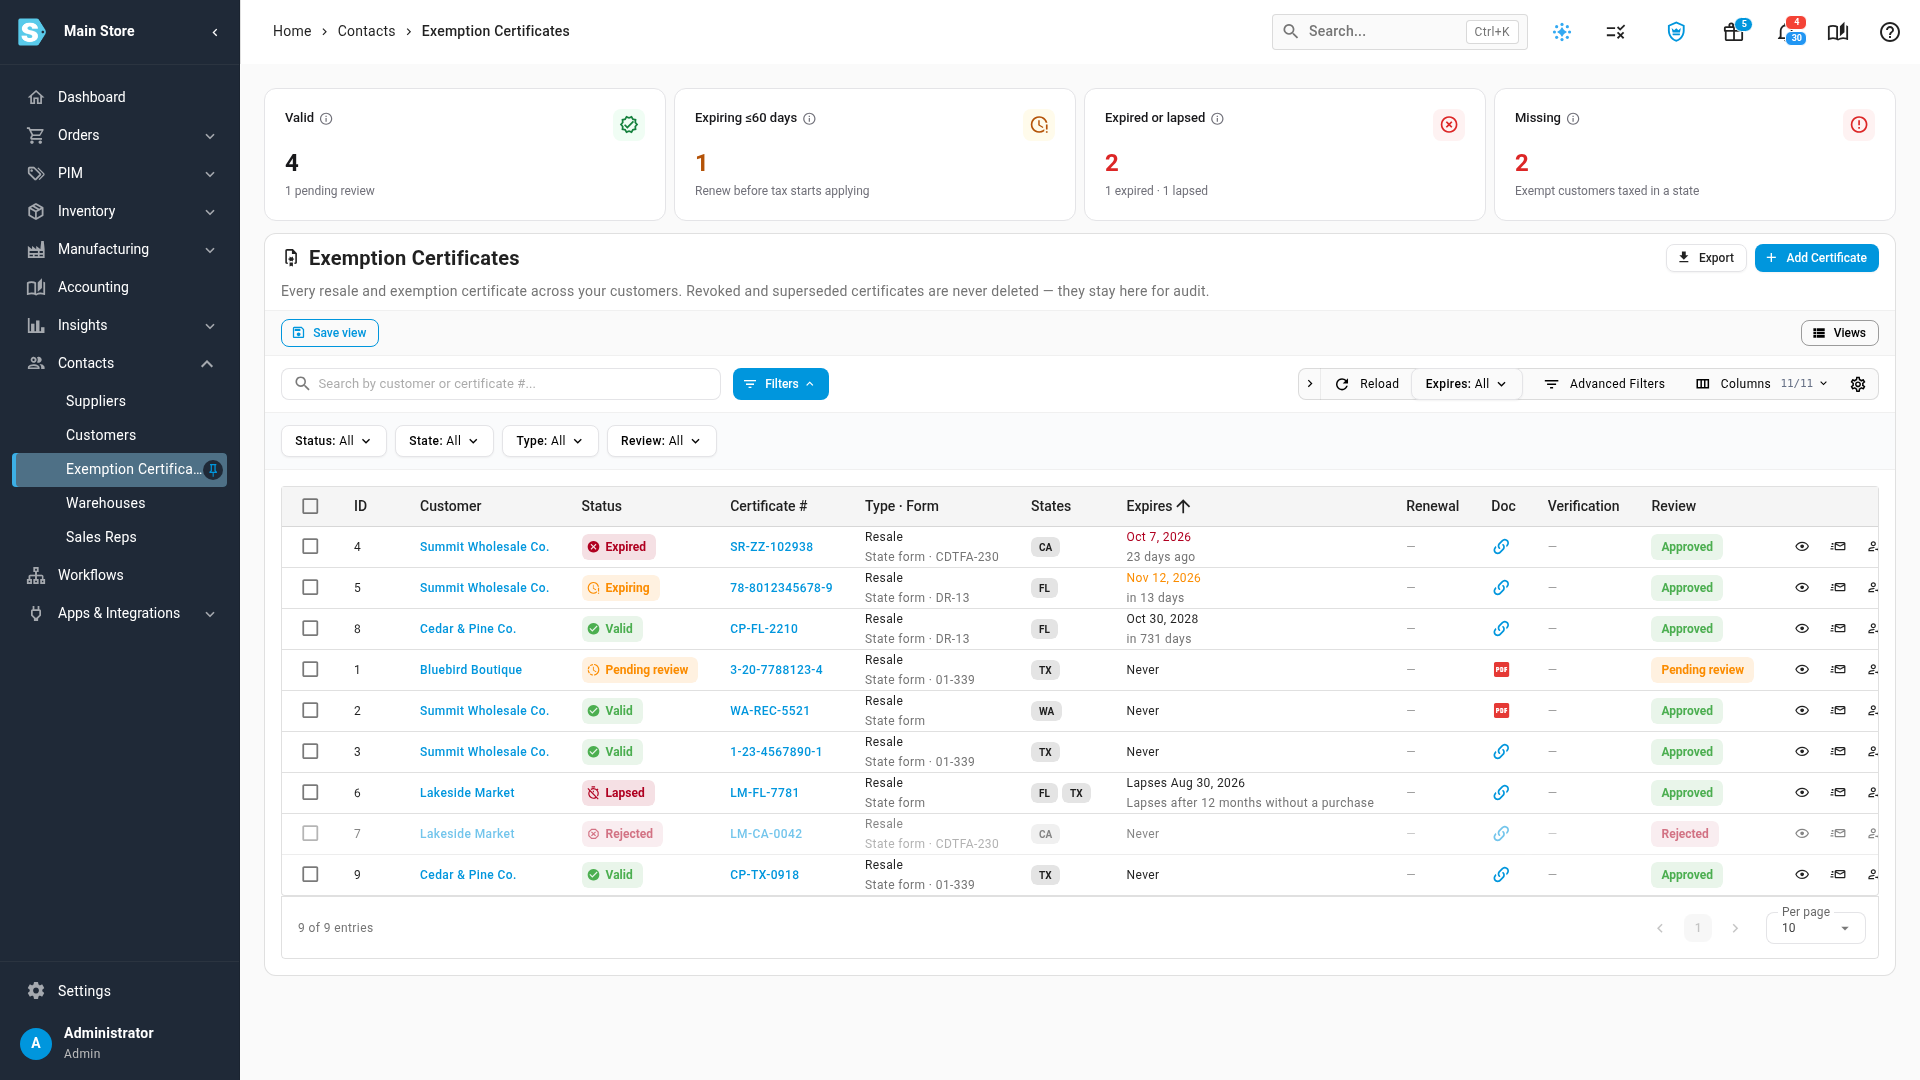Click the Save view button
1920x1080 pixels.
330,333
